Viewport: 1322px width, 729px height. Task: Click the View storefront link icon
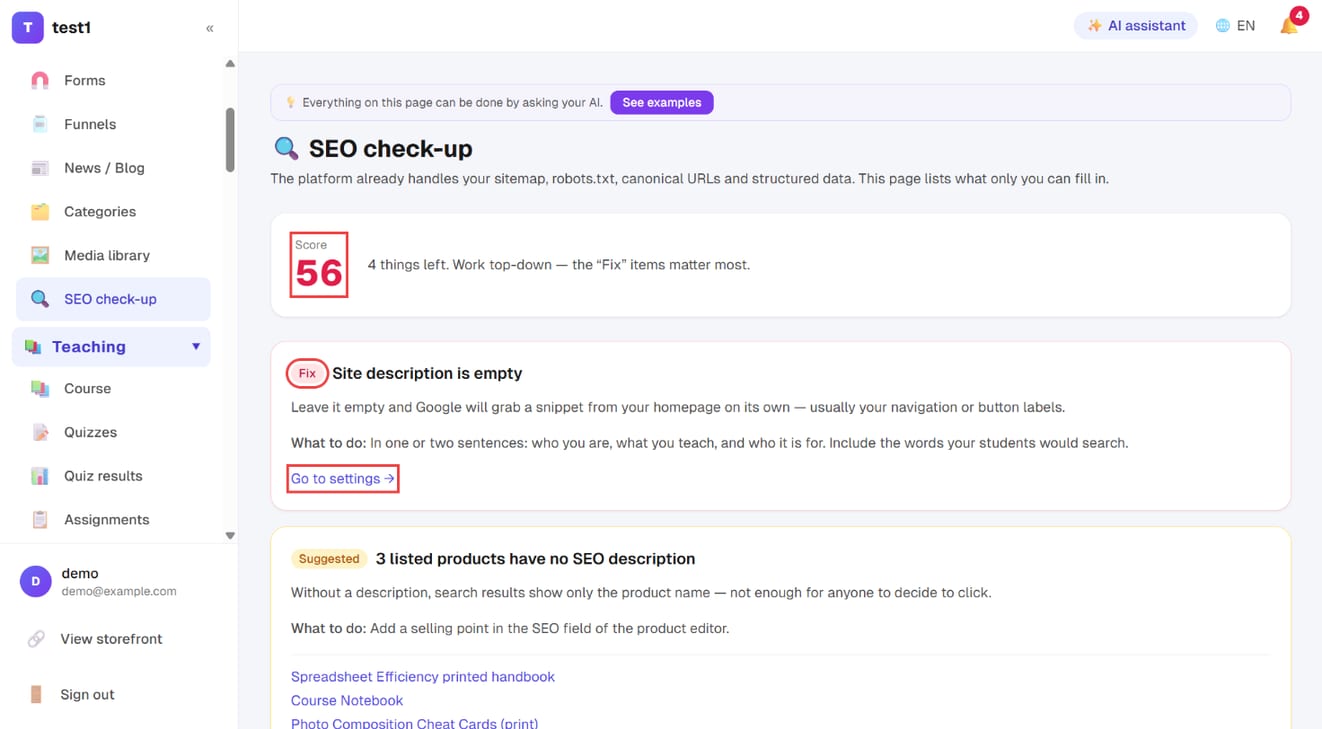36,639
